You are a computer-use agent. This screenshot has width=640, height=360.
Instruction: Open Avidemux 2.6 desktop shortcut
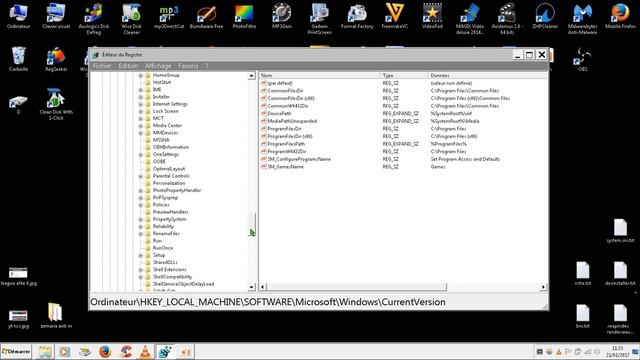pyautogui.click(x=507, y=18)
